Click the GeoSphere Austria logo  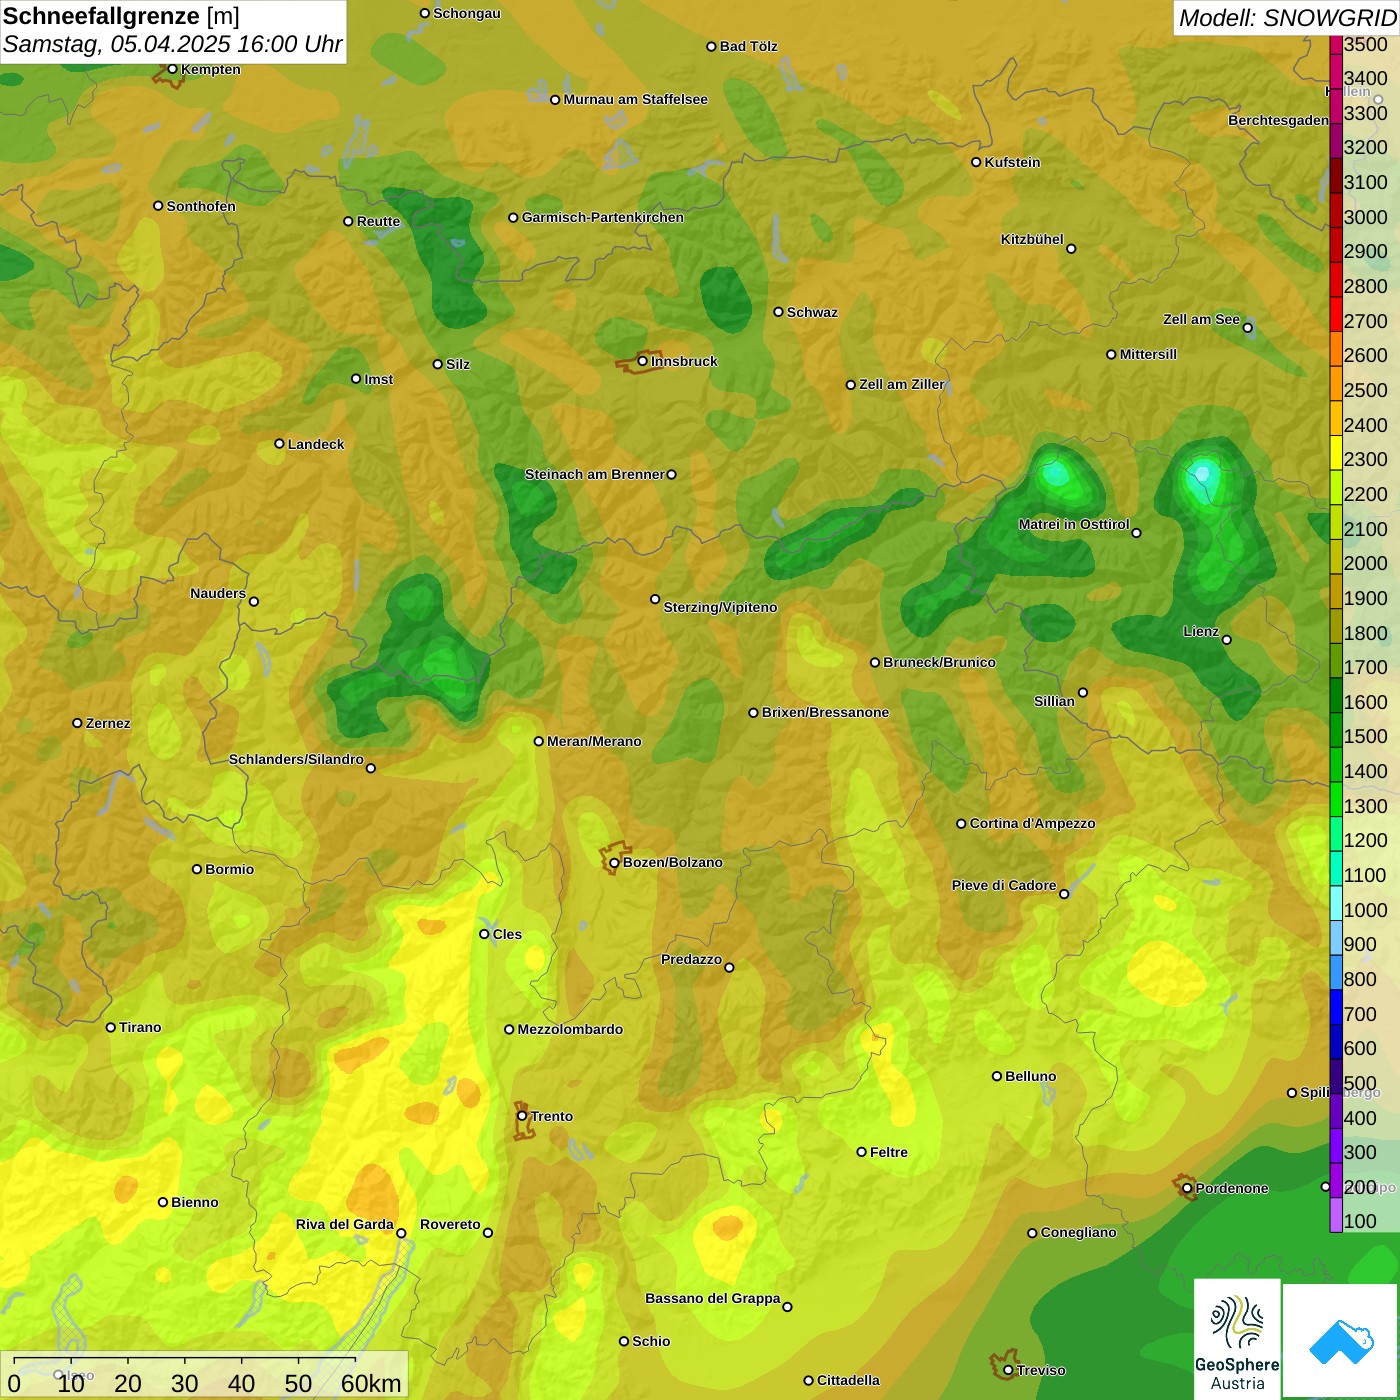(1237, 1338)
